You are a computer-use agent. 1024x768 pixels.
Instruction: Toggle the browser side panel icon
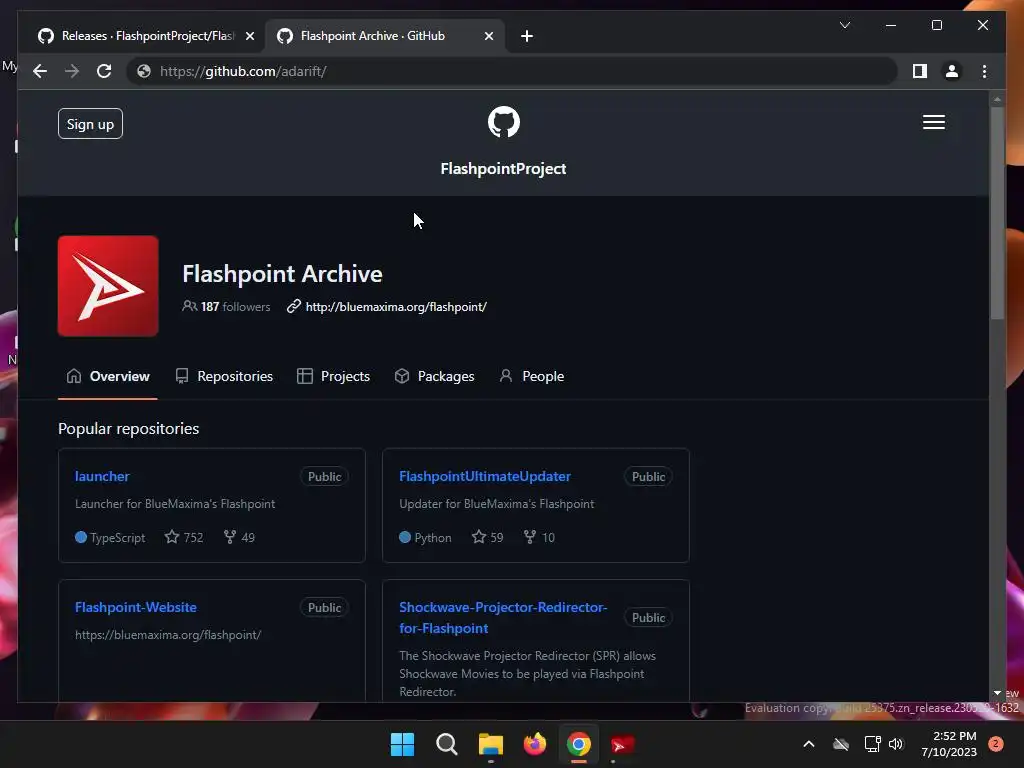[920, 71]
